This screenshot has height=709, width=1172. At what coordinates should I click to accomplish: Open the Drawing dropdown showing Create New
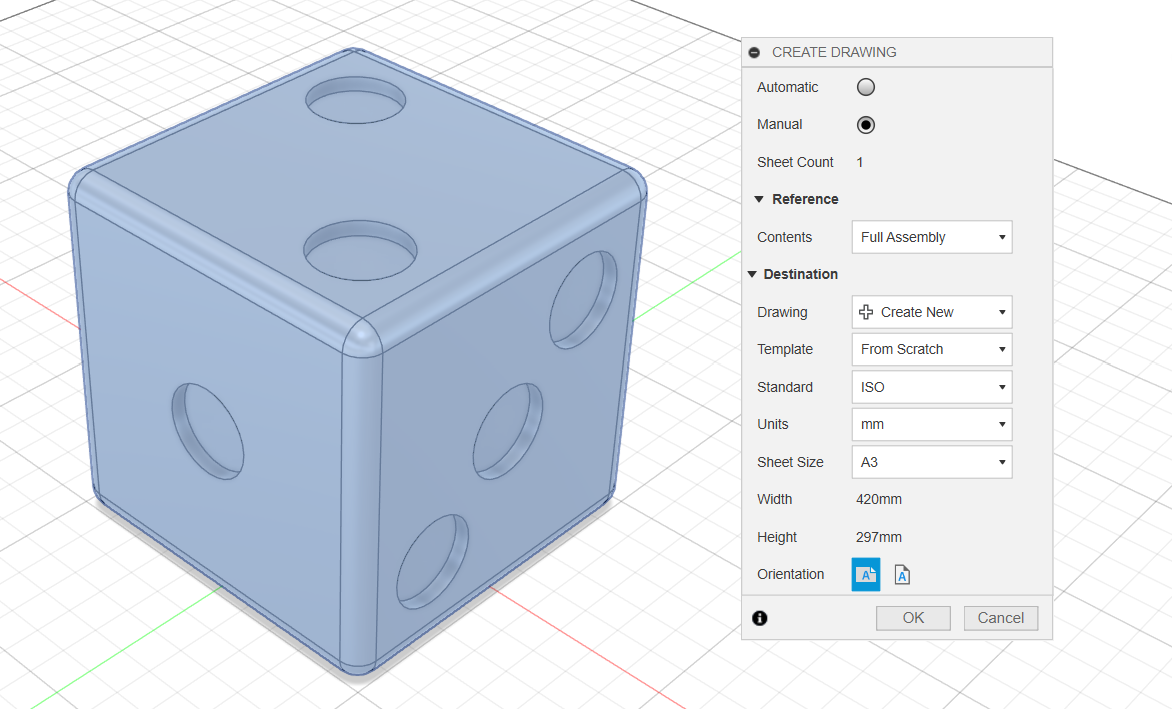931,312
